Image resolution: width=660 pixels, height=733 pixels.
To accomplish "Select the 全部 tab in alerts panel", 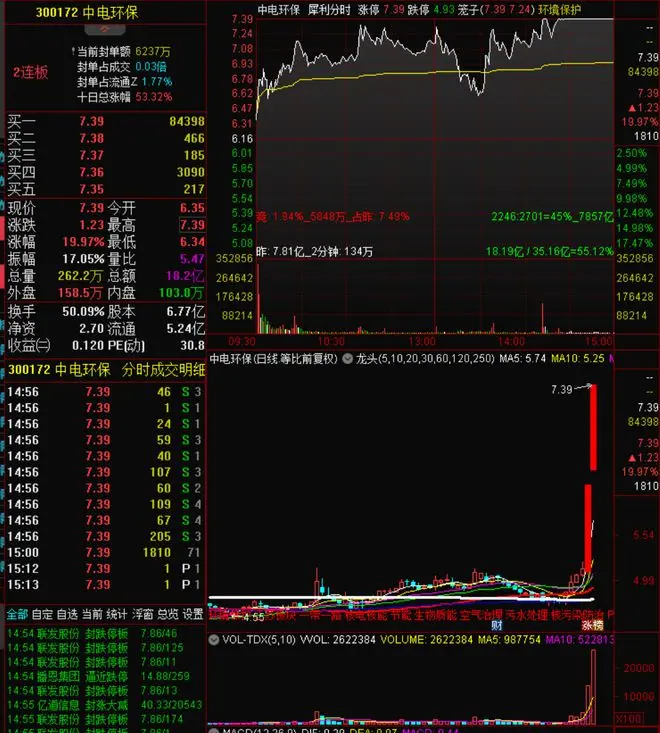I will (x=17, y=613).
